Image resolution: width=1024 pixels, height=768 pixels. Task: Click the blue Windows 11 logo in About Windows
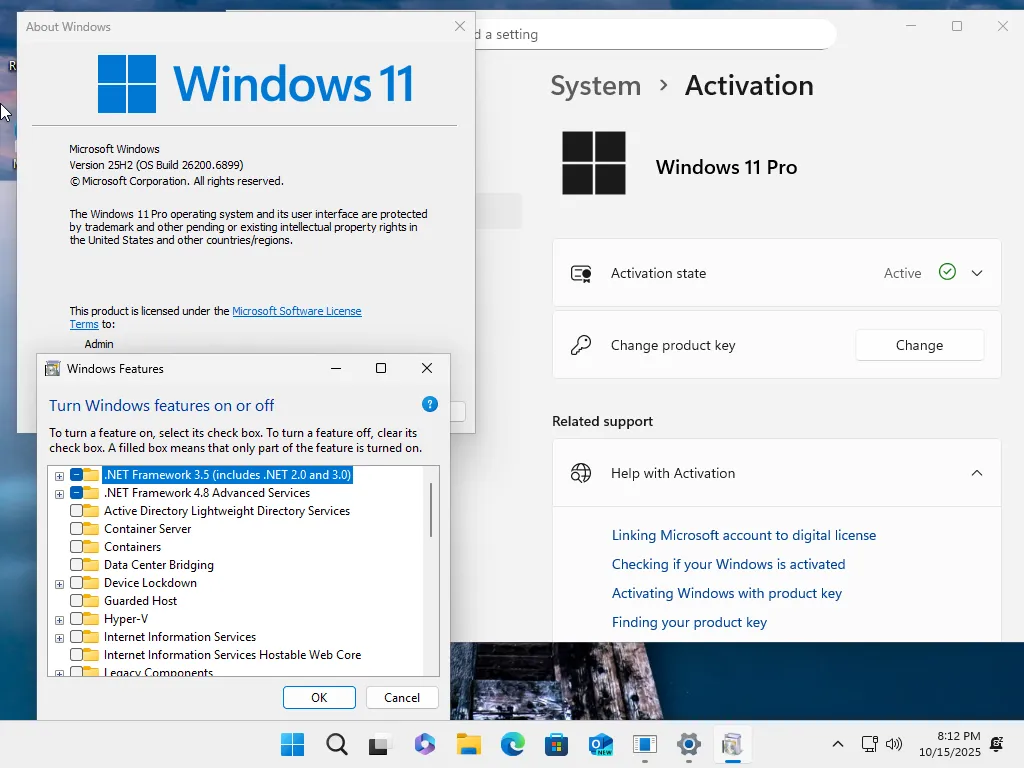tap(127, 84)
